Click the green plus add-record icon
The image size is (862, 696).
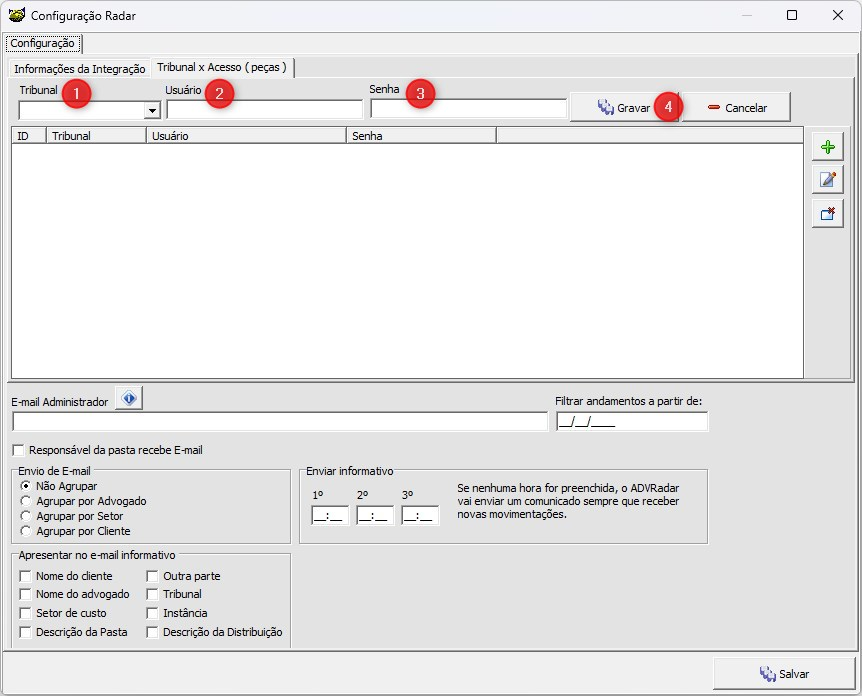[827, 147]
